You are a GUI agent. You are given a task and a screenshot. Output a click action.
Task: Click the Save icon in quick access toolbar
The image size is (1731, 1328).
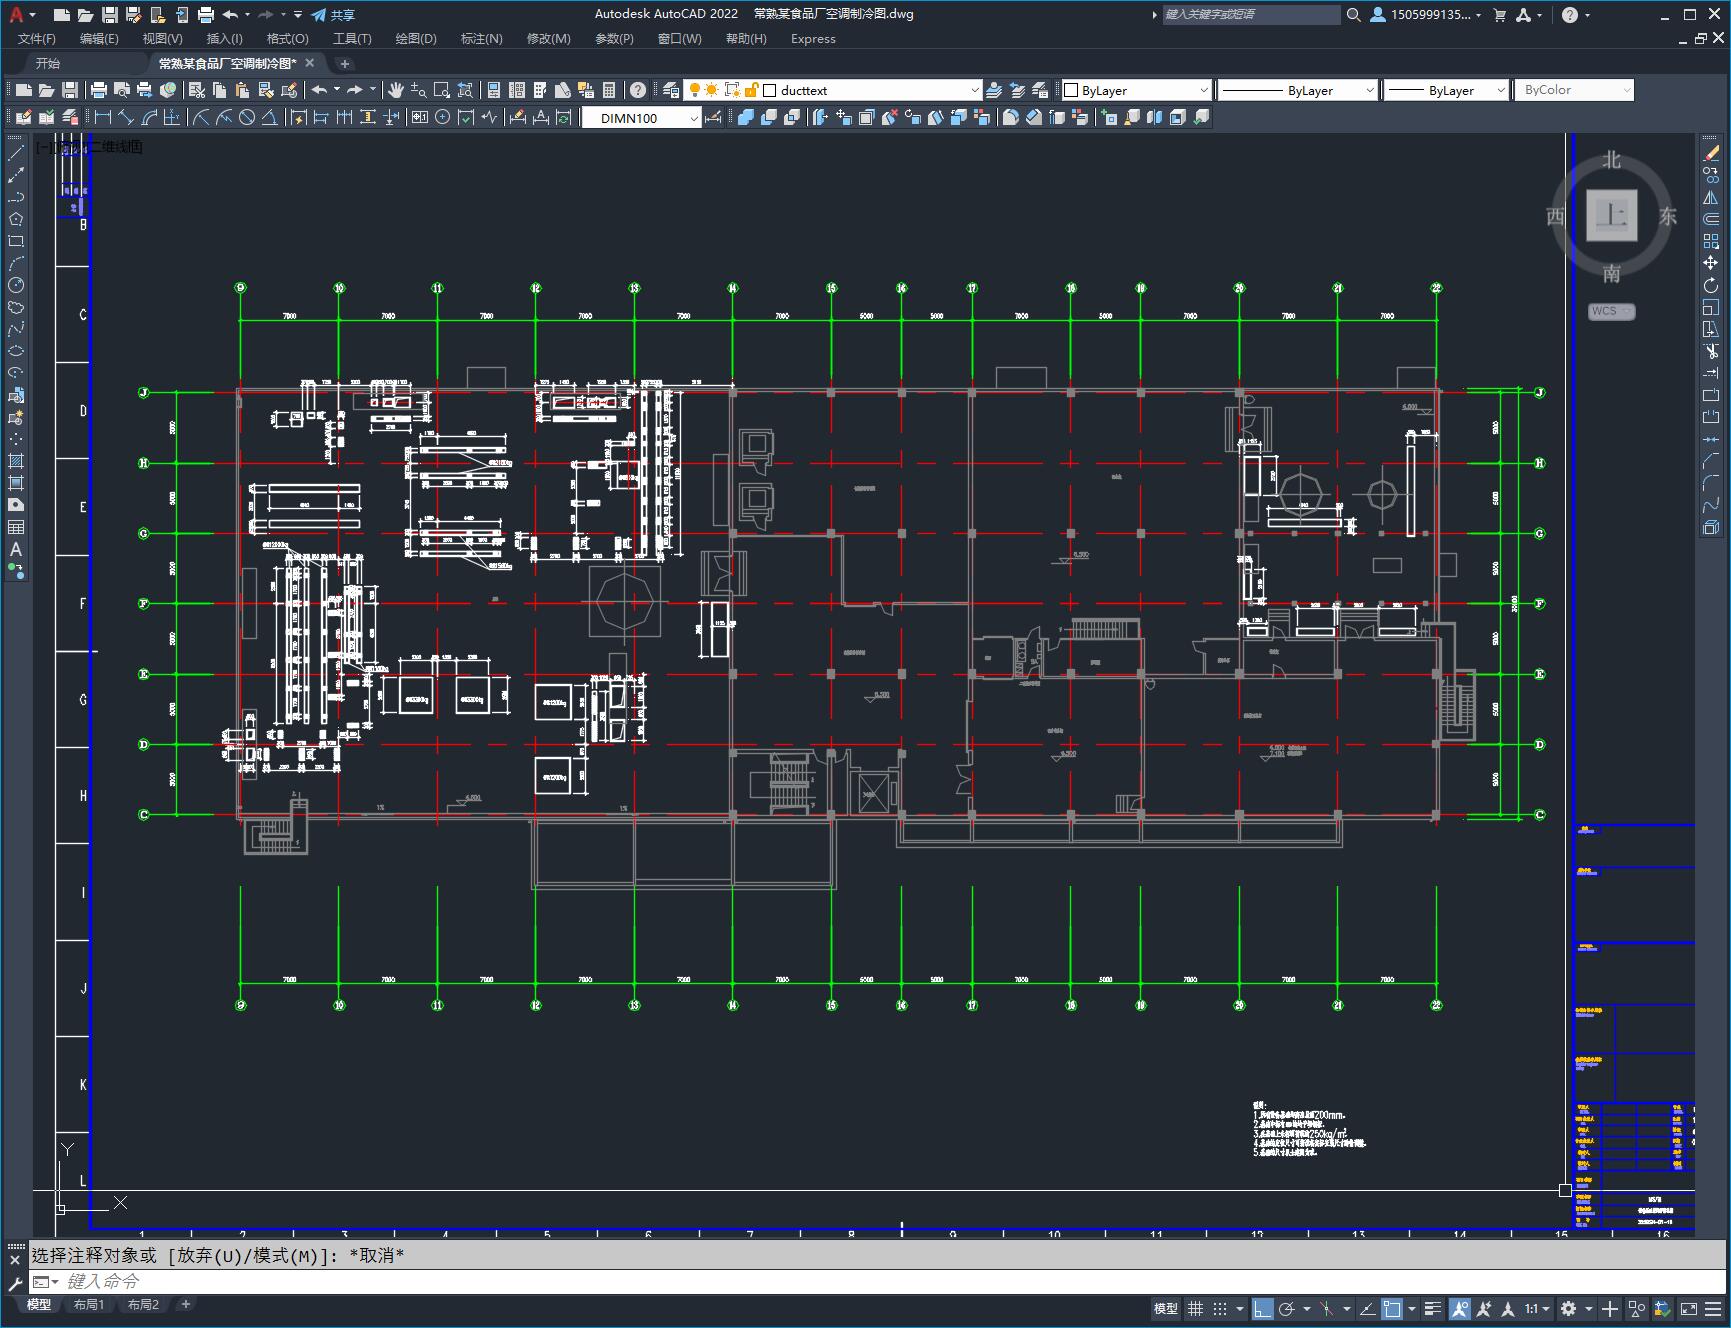(x=110, y=15)
